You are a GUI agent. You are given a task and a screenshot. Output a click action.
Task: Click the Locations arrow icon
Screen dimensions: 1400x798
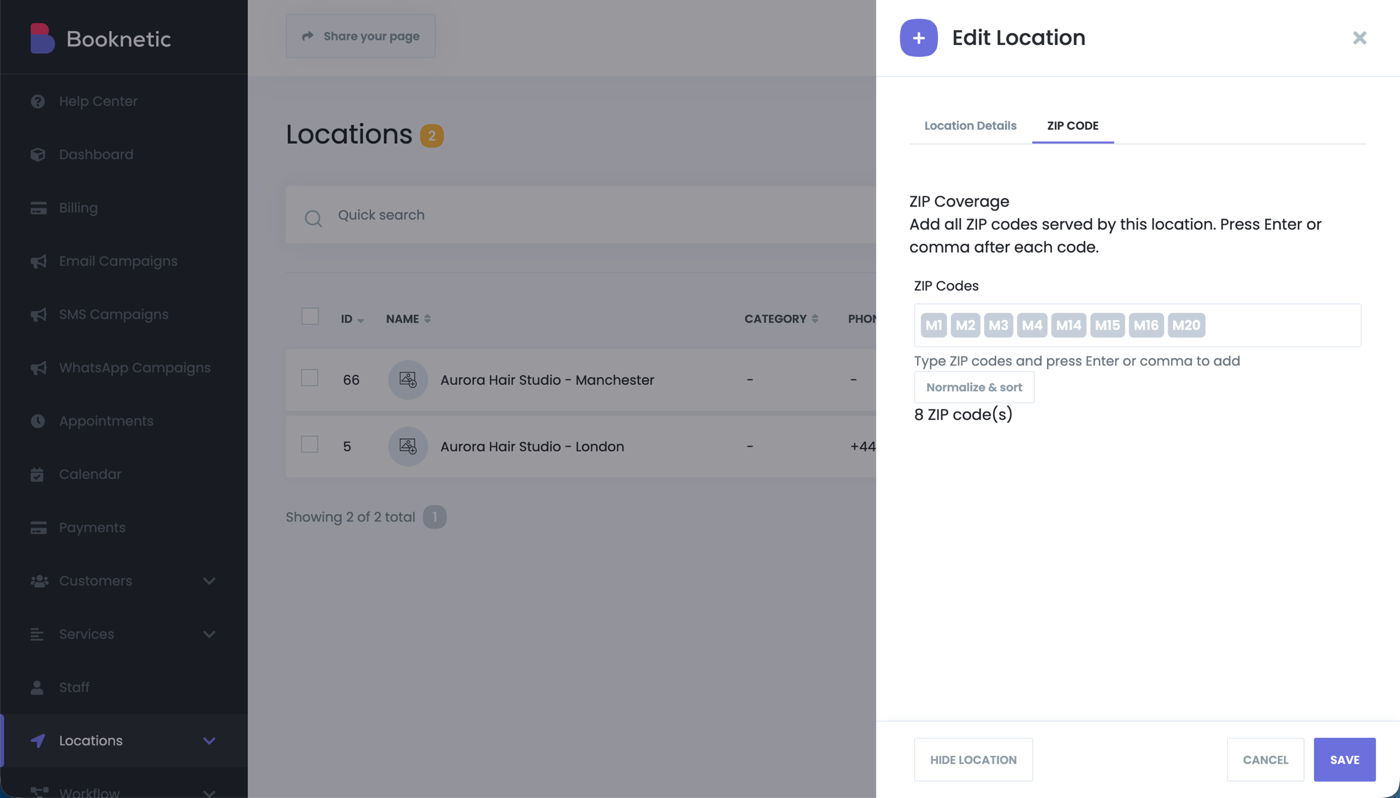(x=38, y=741)
